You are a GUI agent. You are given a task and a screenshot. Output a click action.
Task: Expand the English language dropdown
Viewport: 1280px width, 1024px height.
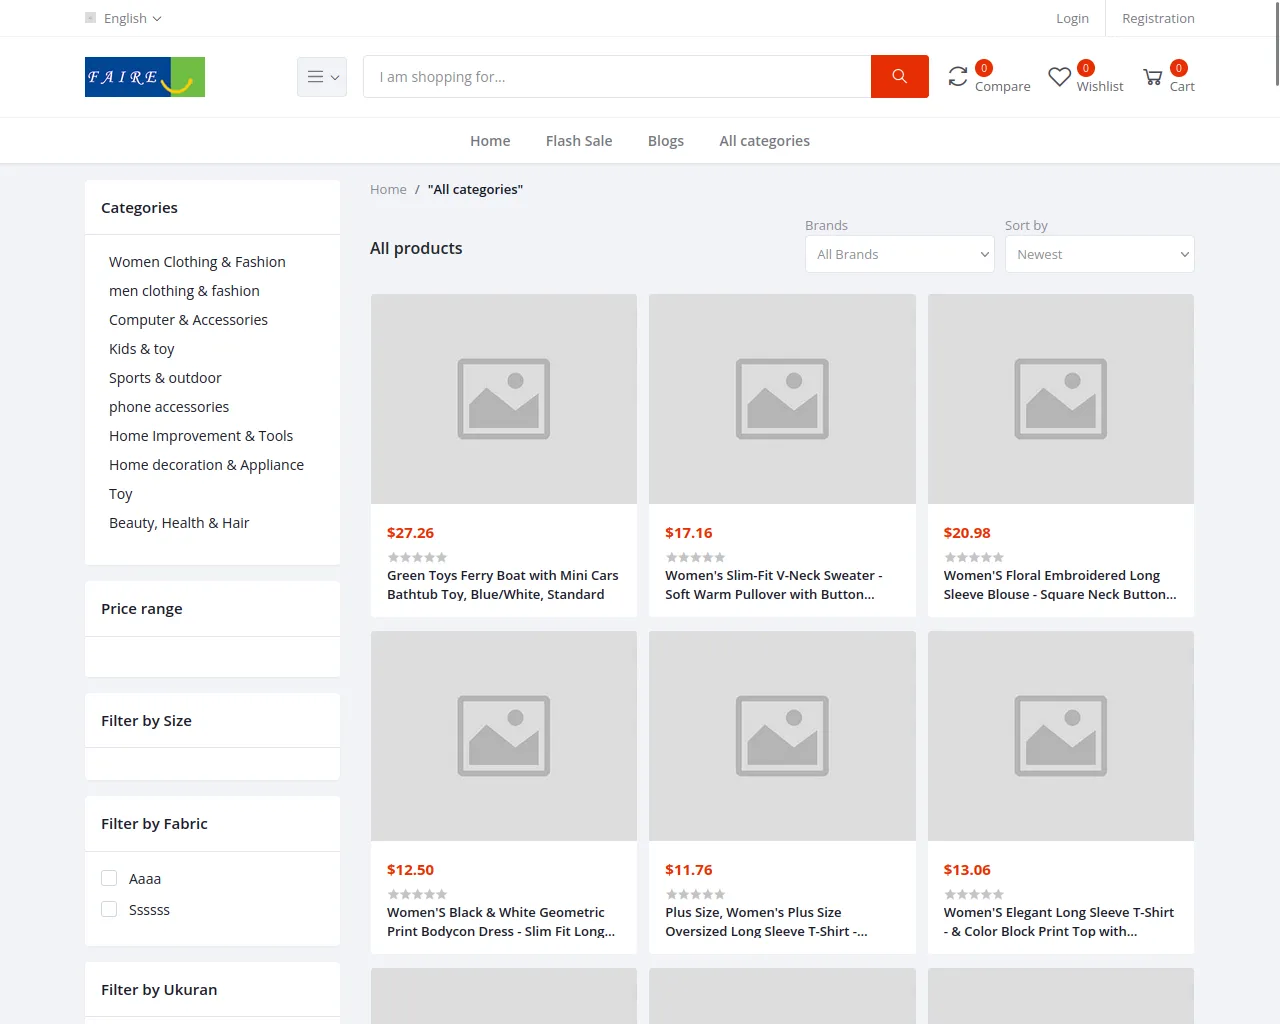click(132, 18)
